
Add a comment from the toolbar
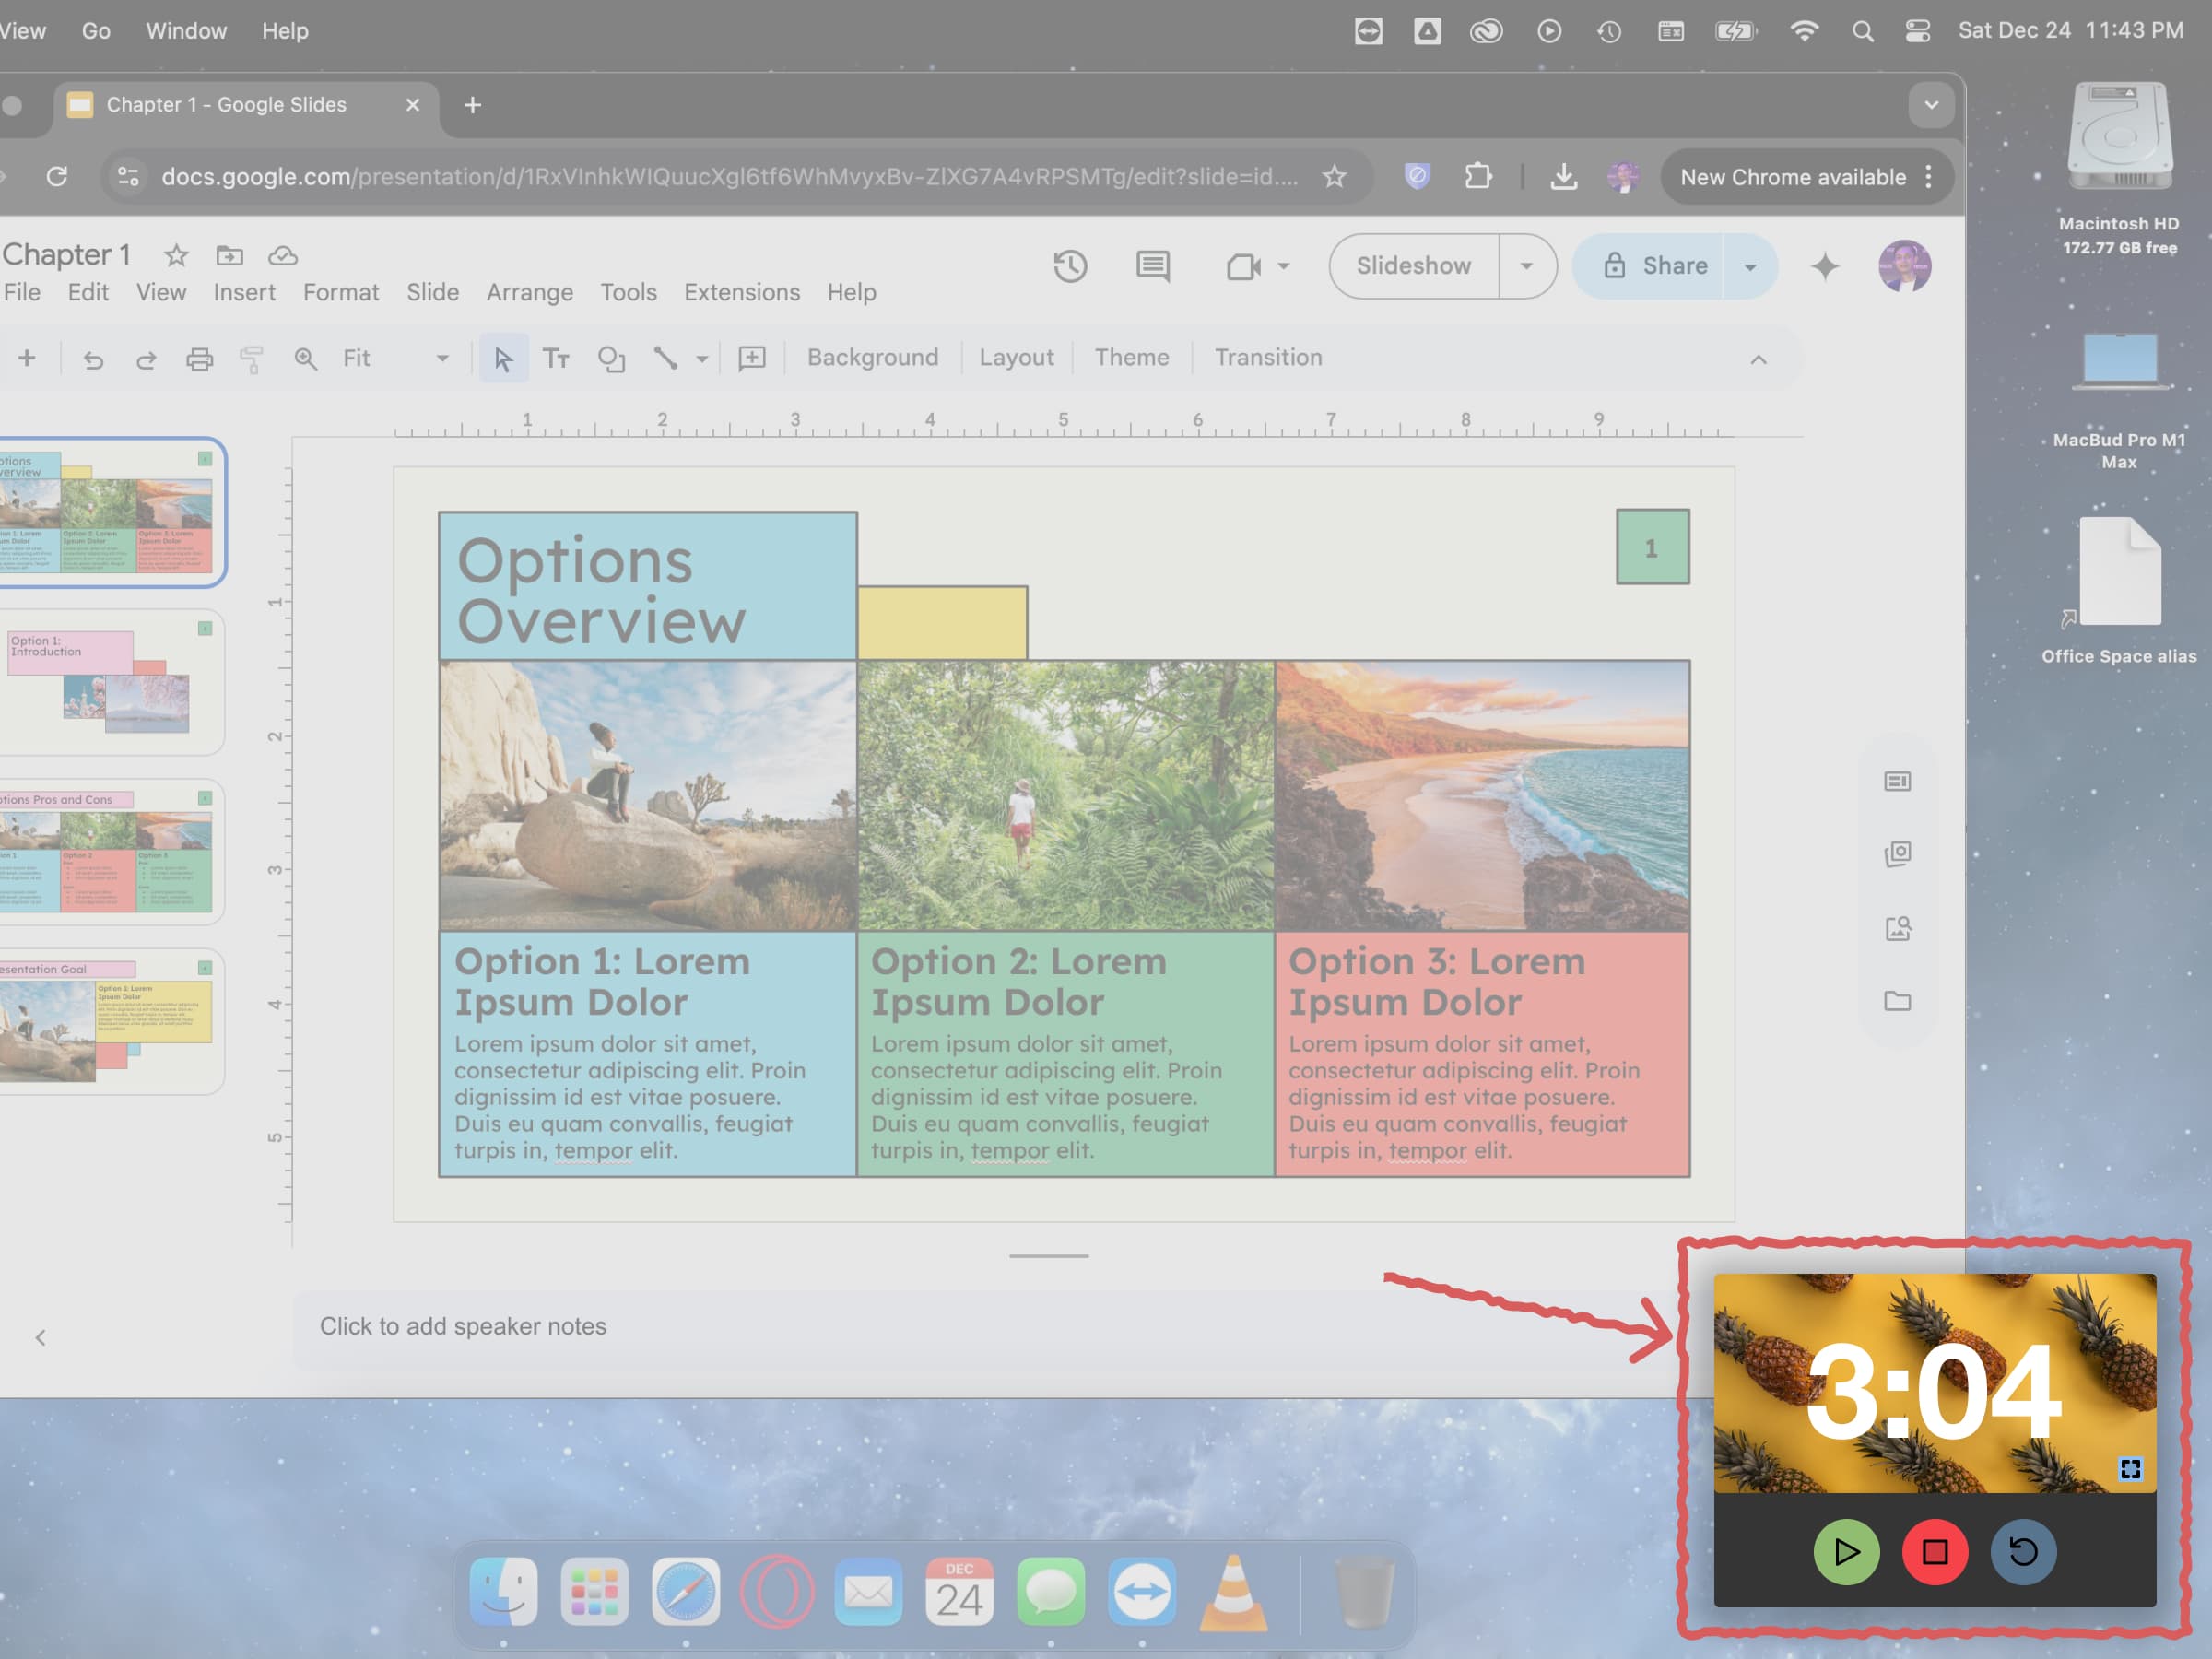coord(752,358)
